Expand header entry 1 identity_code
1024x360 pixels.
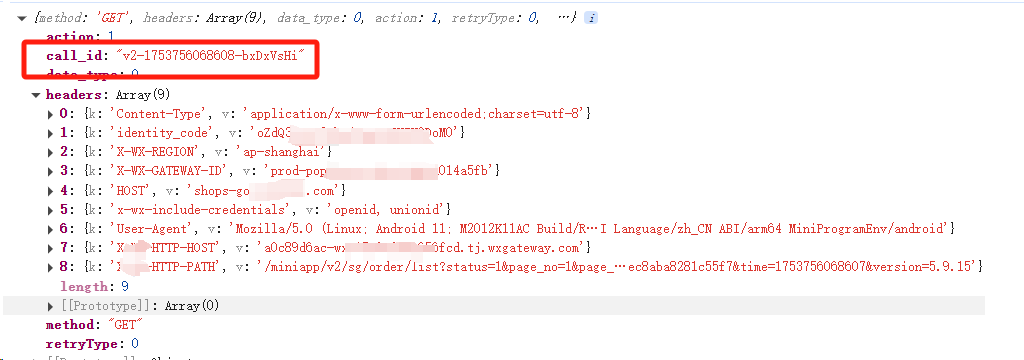click(x=51, y=133)
